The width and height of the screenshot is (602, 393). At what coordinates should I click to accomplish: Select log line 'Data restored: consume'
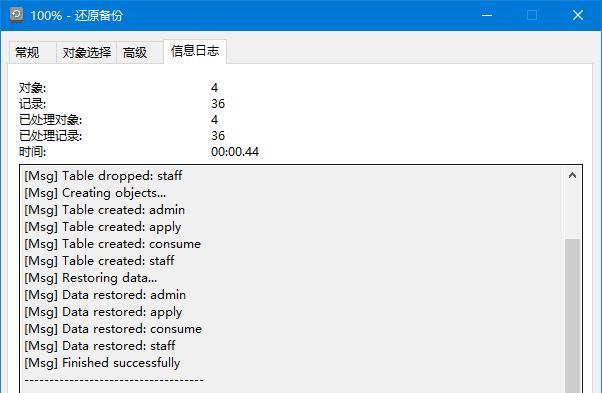(x=113, y=329)
